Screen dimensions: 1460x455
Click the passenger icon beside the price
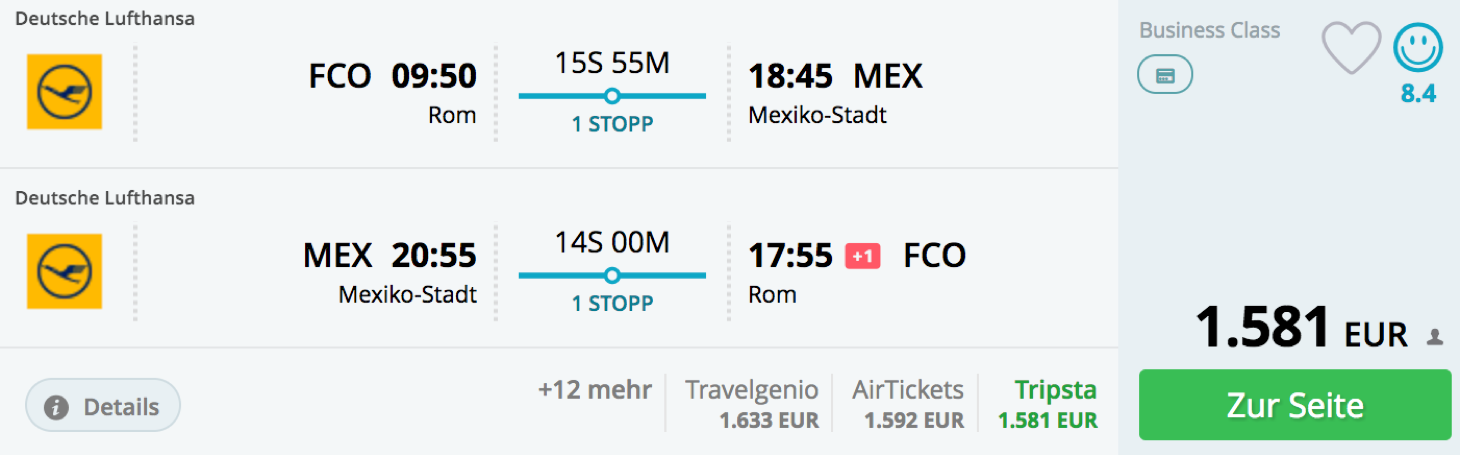[1435, 338]
